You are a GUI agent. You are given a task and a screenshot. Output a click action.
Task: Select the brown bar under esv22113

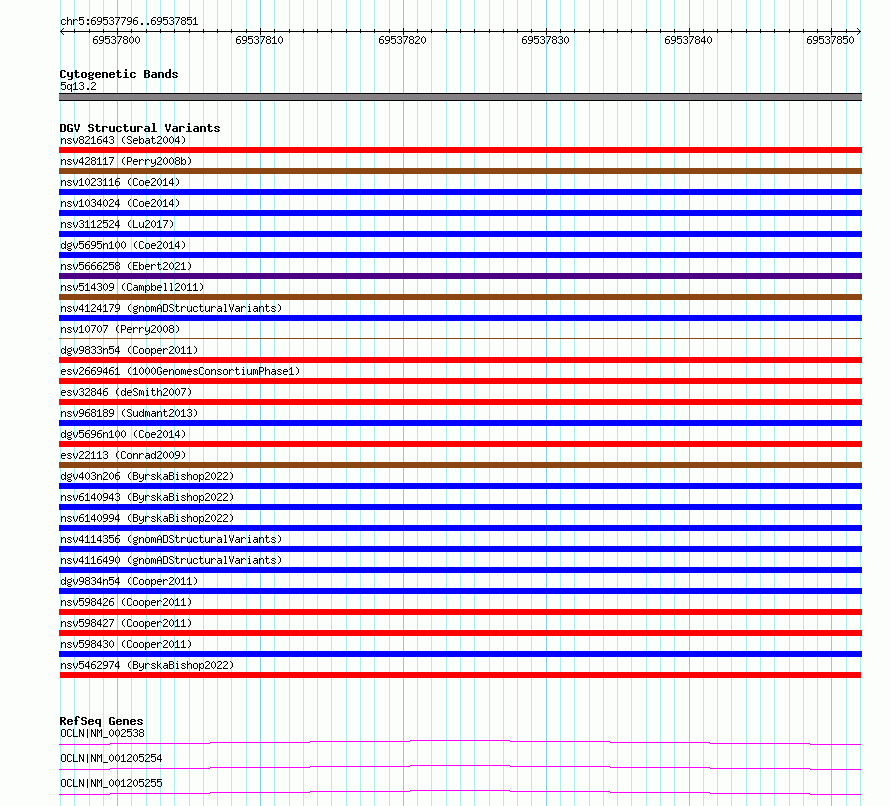pyautogui.click(x=460, y=465)
